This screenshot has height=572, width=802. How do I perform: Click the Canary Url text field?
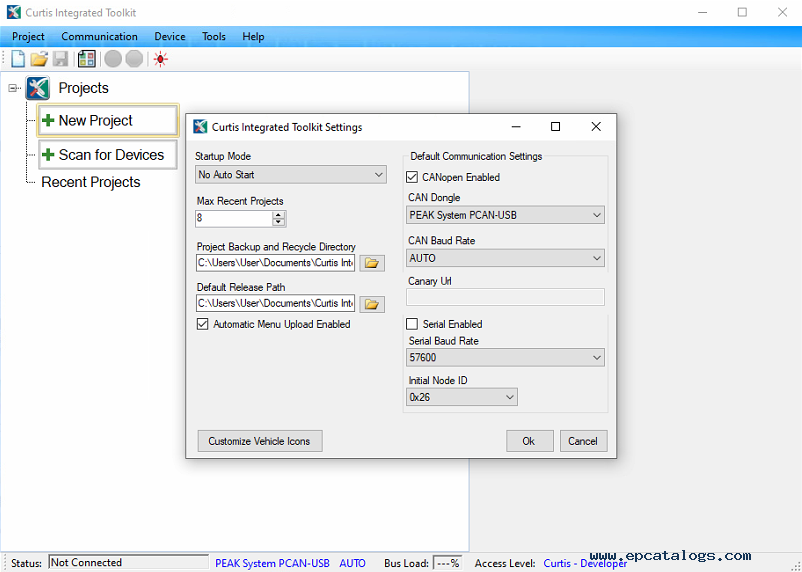(x=505, y=297)
